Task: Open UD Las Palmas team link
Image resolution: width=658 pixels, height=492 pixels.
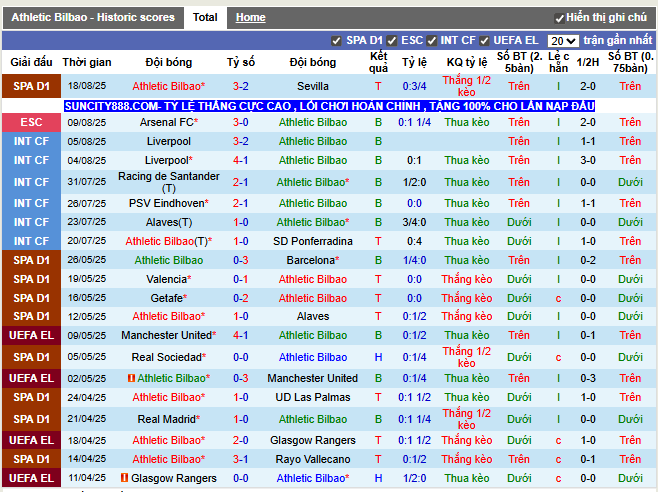Action: (x=313, y=397)
